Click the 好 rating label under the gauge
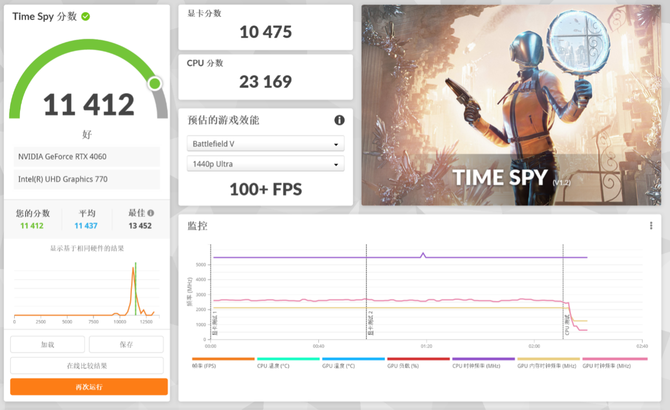This screenshot has width=670, height=410. pos(87,135)
